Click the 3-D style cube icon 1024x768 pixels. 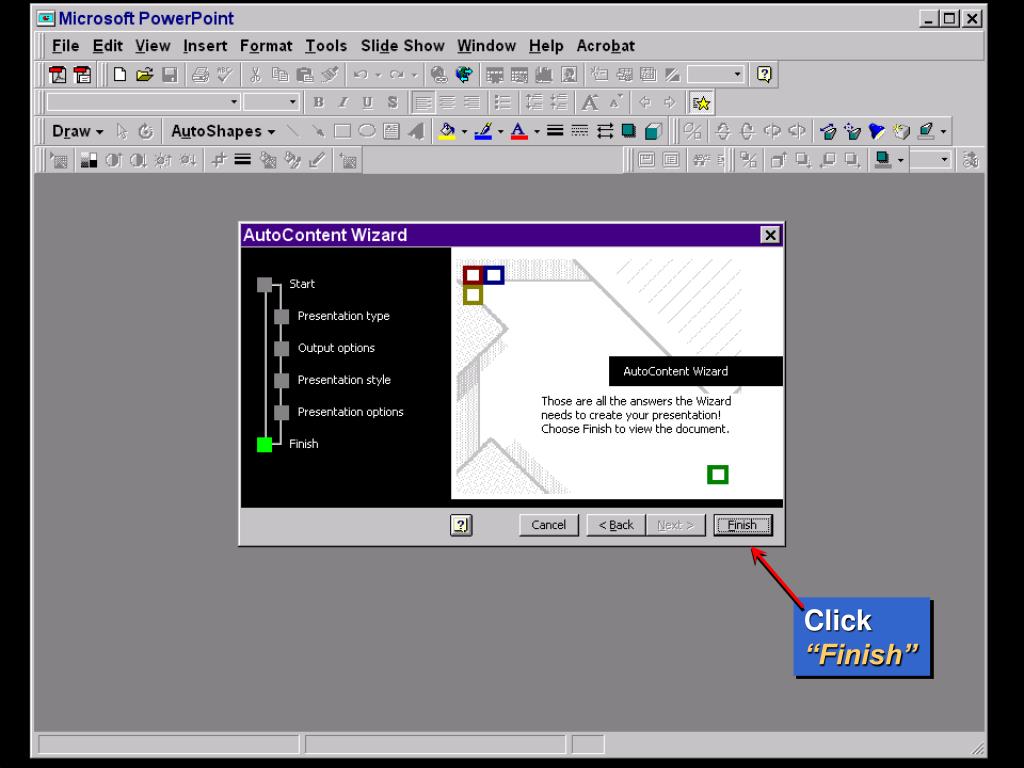(x=653, y=131)
